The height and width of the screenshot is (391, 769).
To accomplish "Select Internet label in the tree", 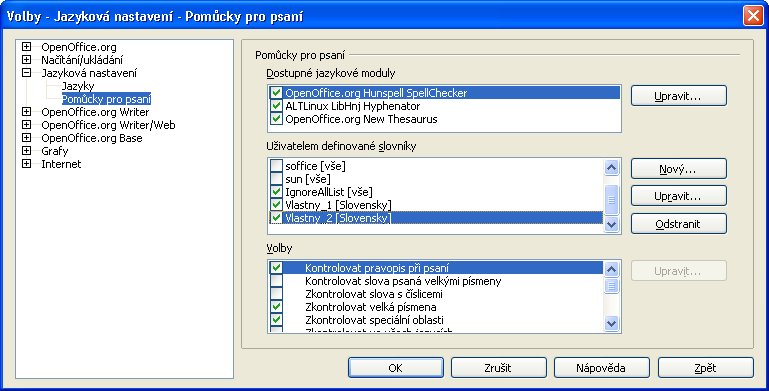I will pyautogui.click(x=61, y=164).
